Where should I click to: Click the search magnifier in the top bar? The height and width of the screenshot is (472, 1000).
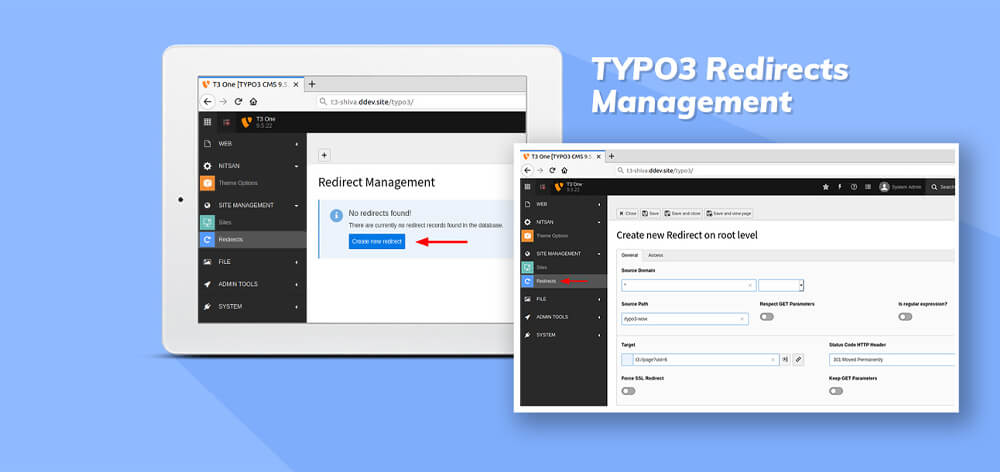pos(934,187)
